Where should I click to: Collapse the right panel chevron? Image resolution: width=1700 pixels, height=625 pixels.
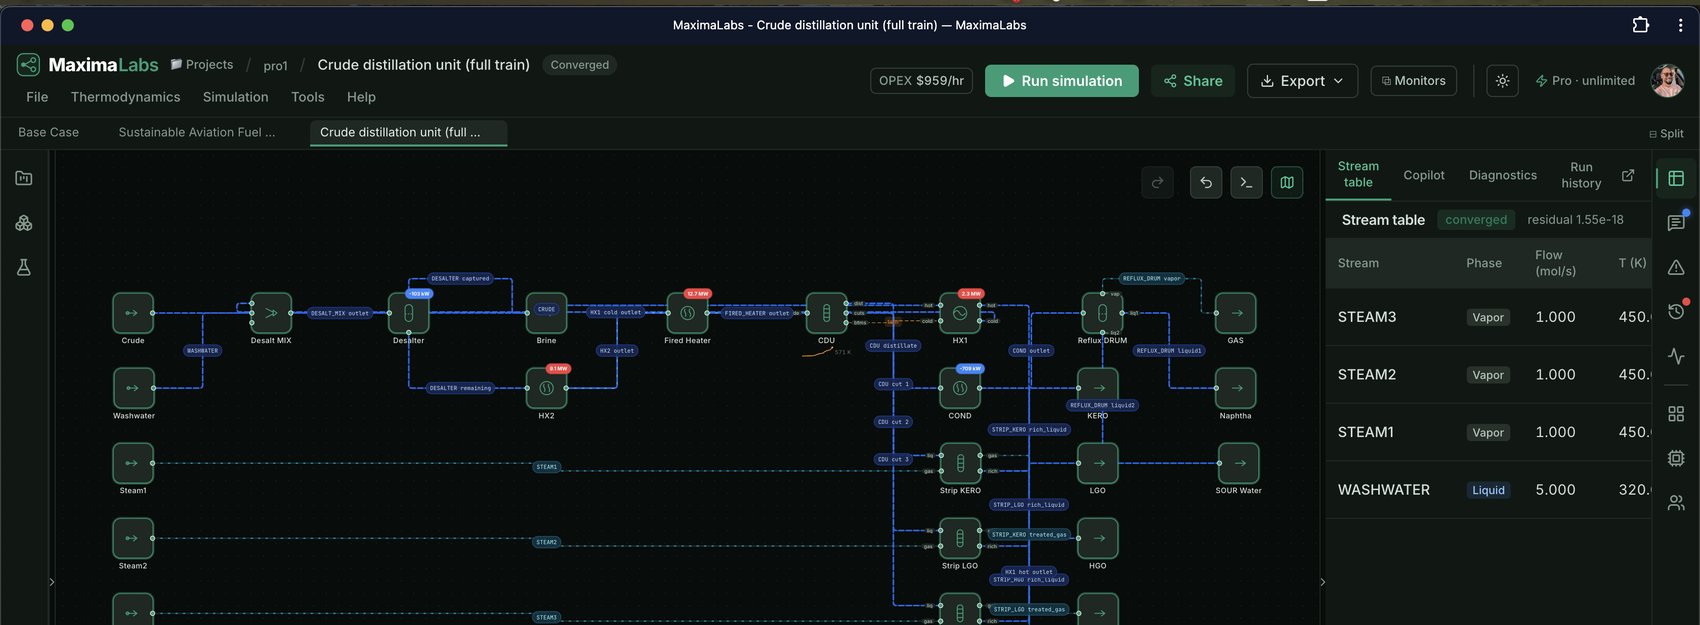[1322, 582]
